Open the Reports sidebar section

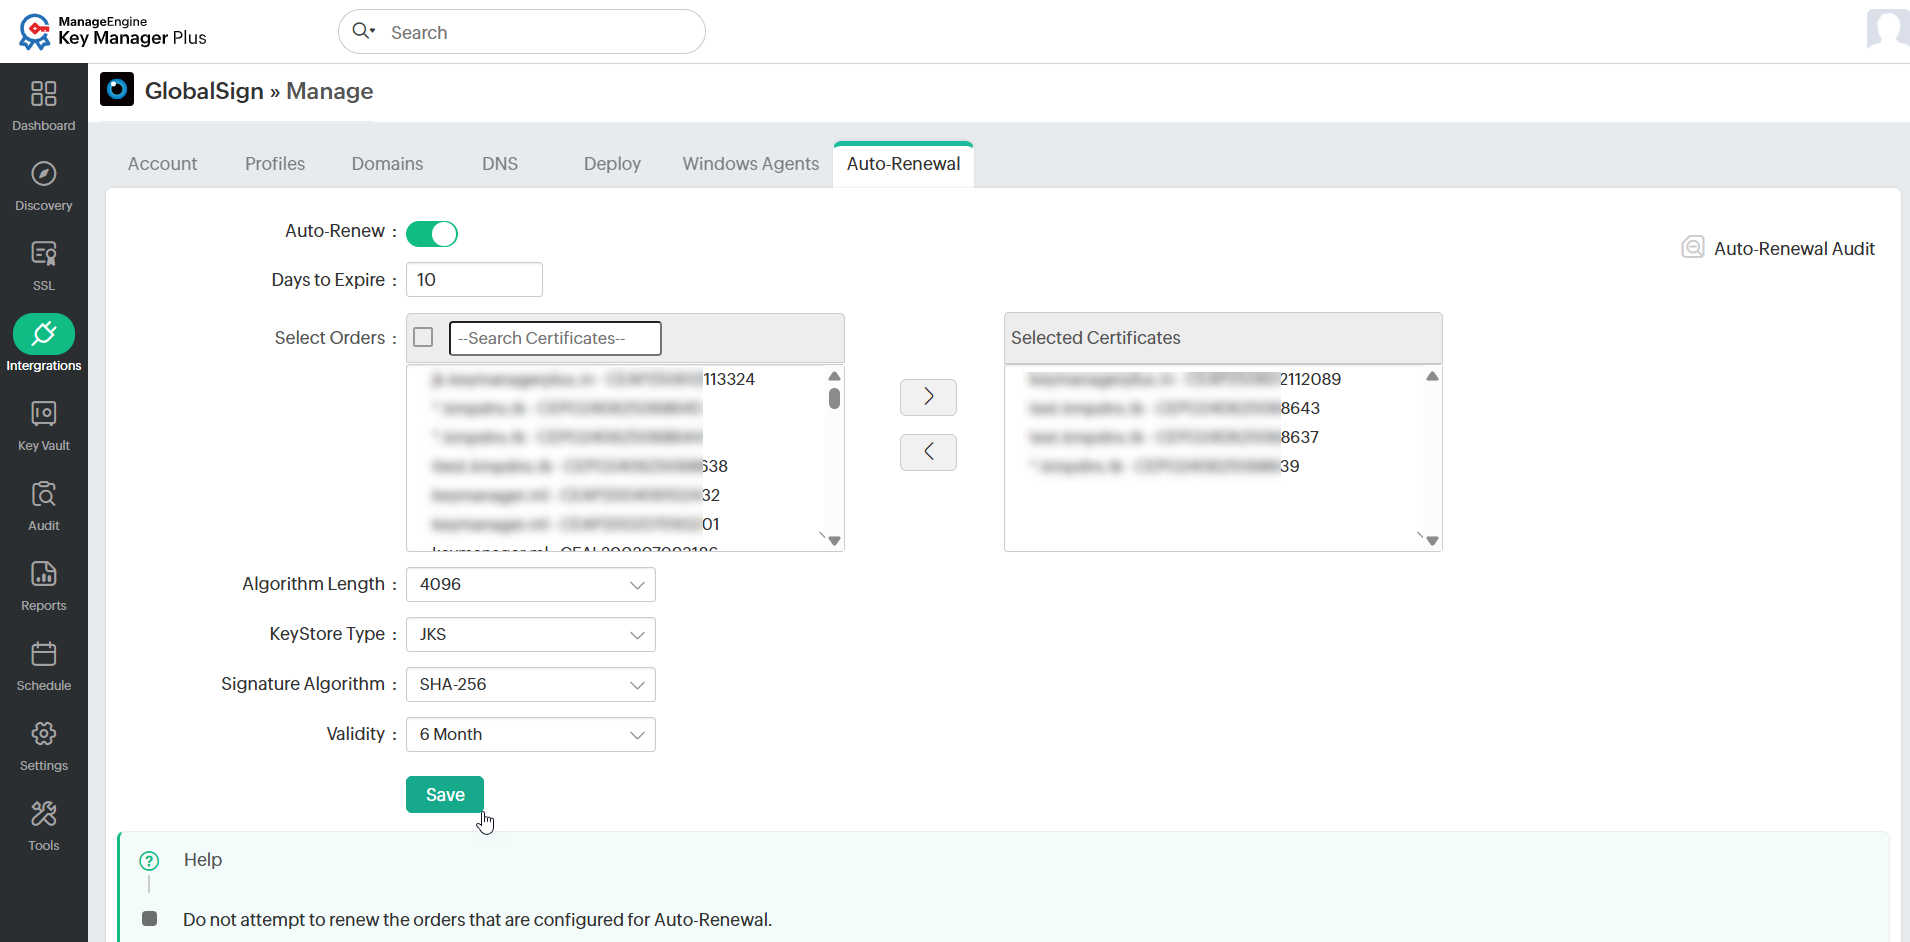[44, 585]
